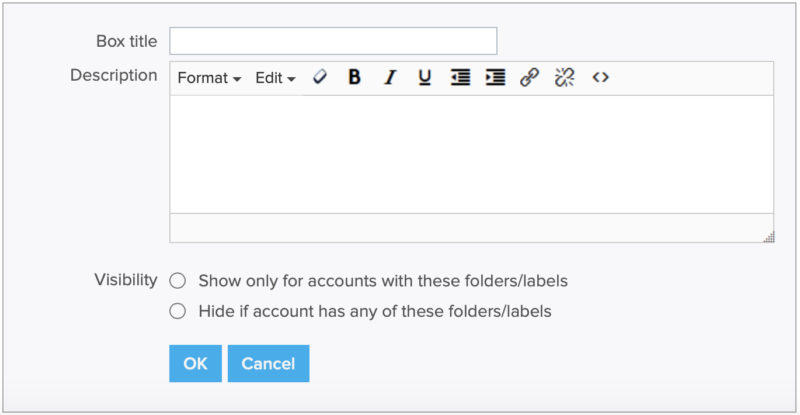This screenshot has width=800, height=415.
Task: Toggle italic formatting
Action: tap(390, 78)
